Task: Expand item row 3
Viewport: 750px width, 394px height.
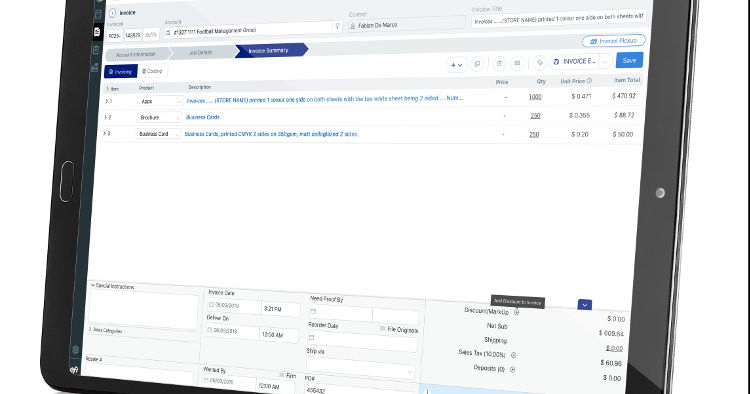Action: click(x=105, y=133)
